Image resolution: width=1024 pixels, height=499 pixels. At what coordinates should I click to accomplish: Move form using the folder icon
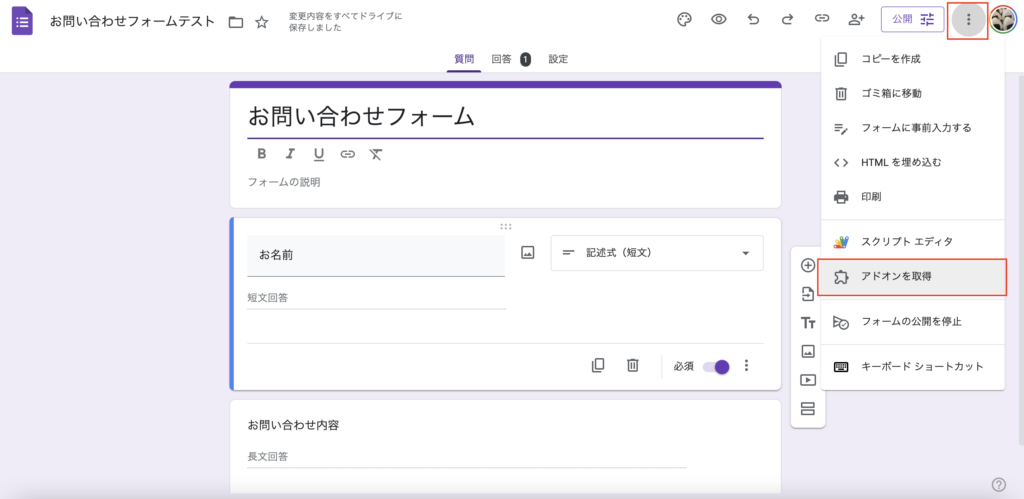(x=236, y=22)
